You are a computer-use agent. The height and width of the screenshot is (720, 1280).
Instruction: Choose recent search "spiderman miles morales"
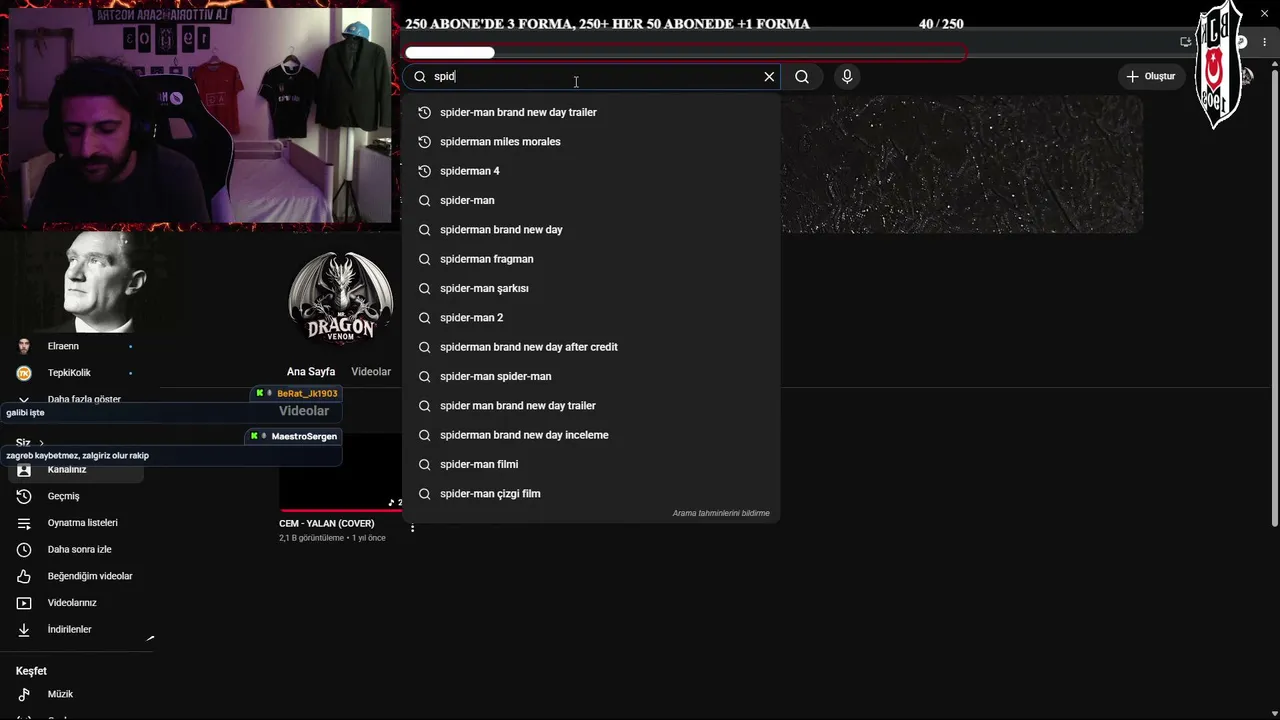[x=591, y=142]
